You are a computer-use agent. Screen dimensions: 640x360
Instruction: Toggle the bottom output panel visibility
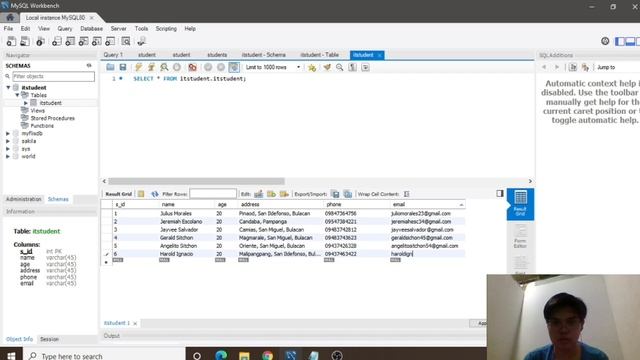630,41
